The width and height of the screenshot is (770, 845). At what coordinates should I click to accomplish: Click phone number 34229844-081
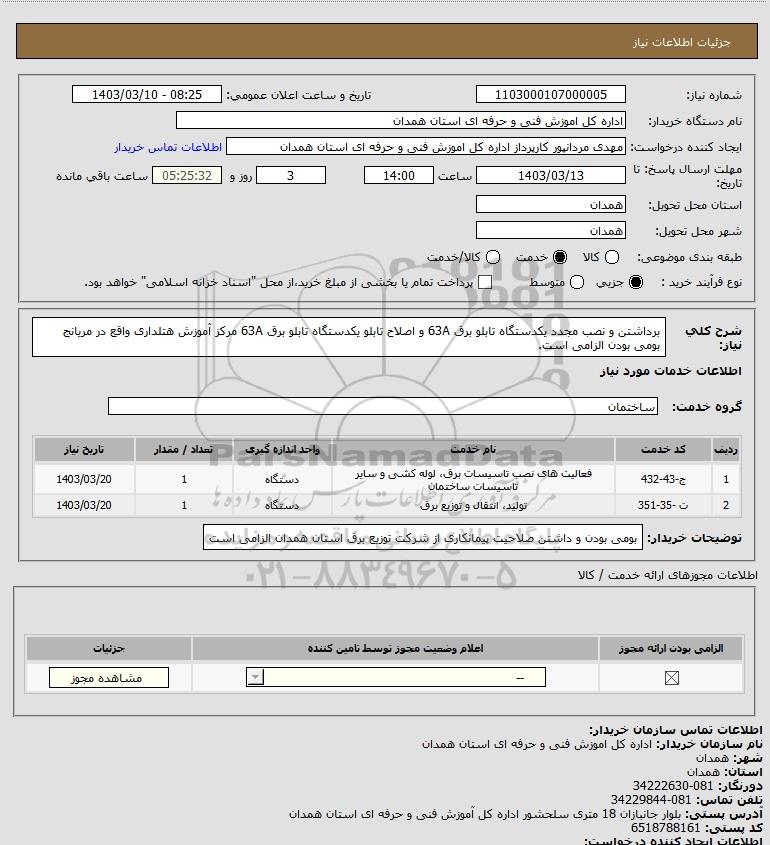[x=650, y=800]
